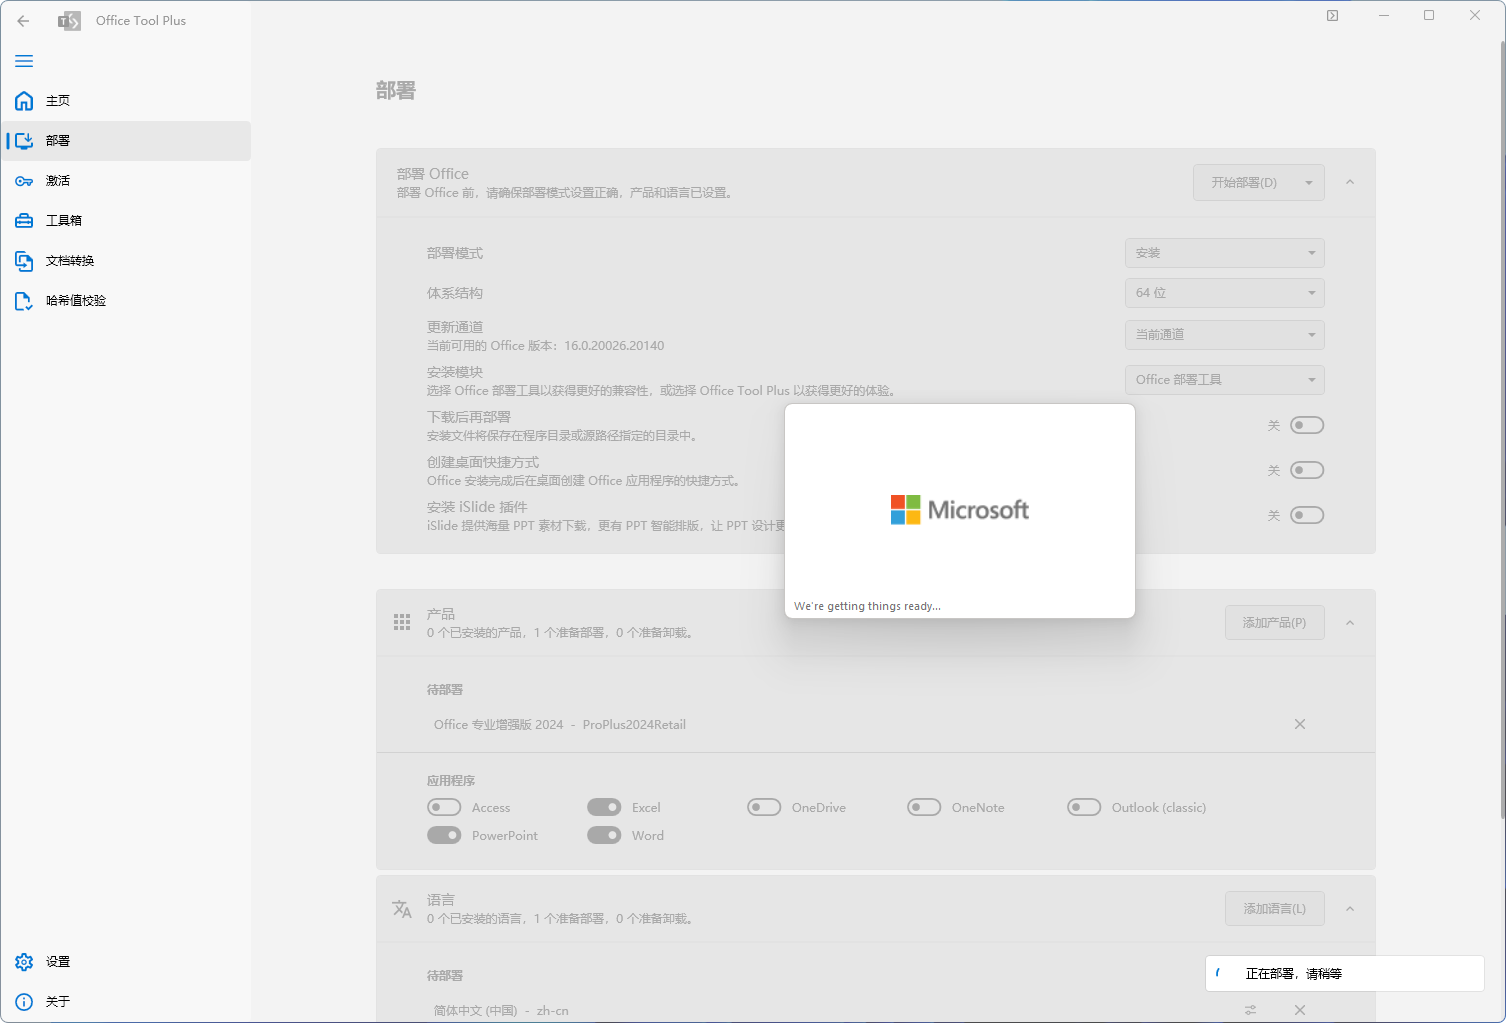Select 部署 in the sidebar
Image resolution: width=1506 pixels, height=1023 pixels.
pos(126,141)
